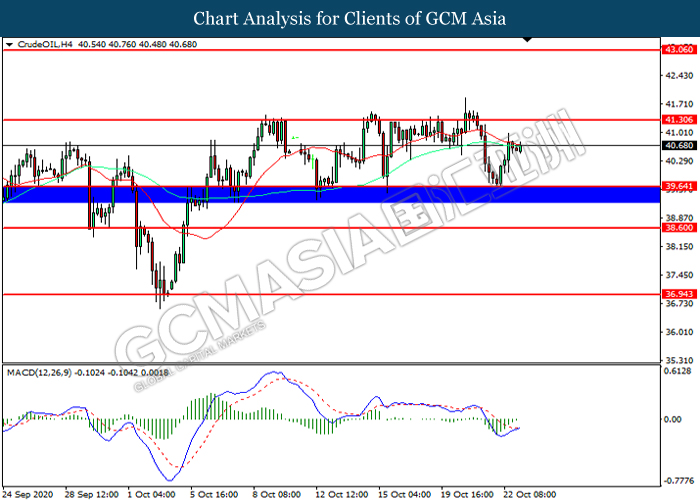
Task: Click the 35.310 price axis value
Action: (679, 360)
